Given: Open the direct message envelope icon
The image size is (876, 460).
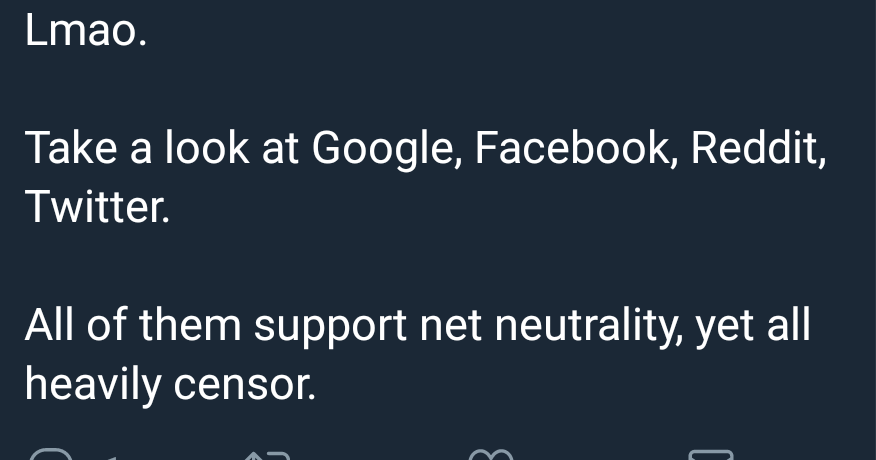Looking at the screenshot, I should coord(711,454).
